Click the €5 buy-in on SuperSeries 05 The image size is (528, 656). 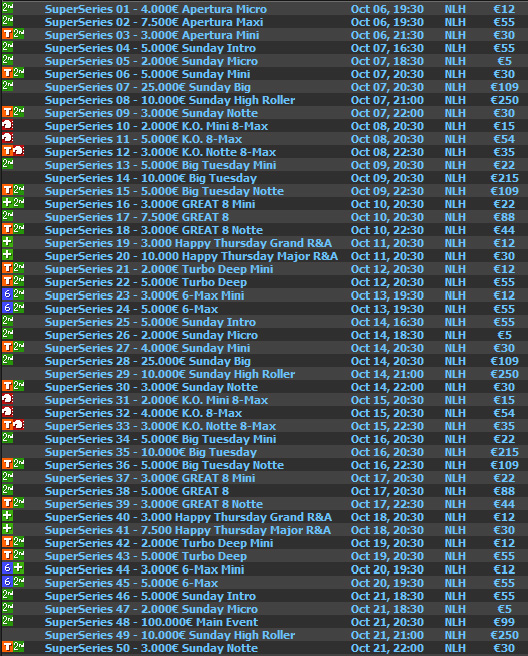(504, 61)
